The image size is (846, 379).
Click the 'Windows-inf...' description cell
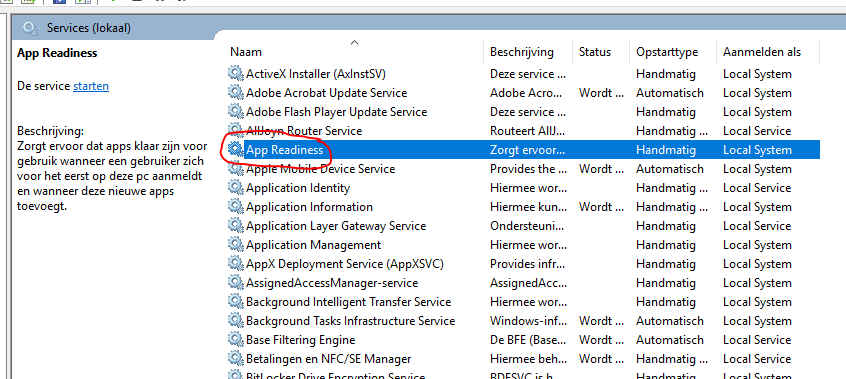tap(528, 320)
